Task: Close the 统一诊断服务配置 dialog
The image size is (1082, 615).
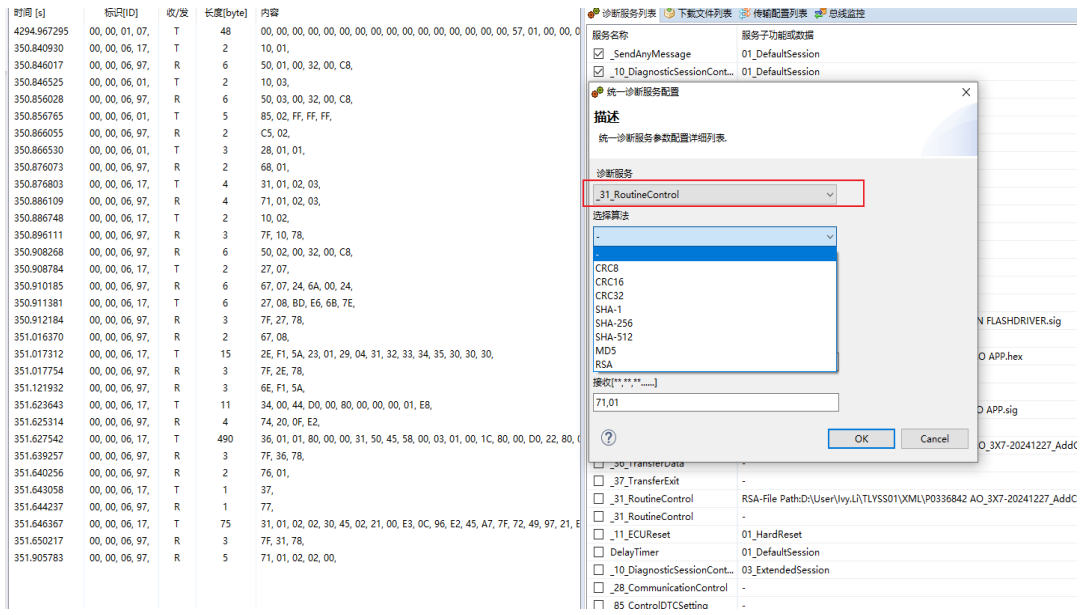Action: pos(965,92)
